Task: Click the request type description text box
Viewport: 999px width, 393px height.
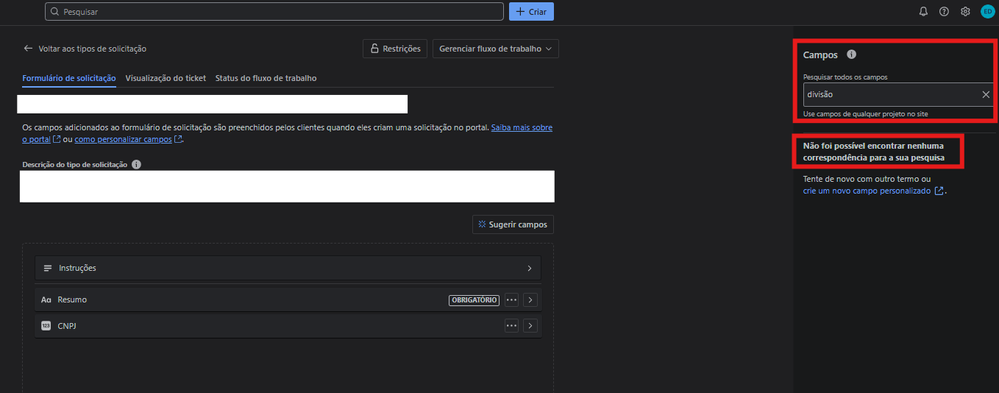Action: click(287, 187)
